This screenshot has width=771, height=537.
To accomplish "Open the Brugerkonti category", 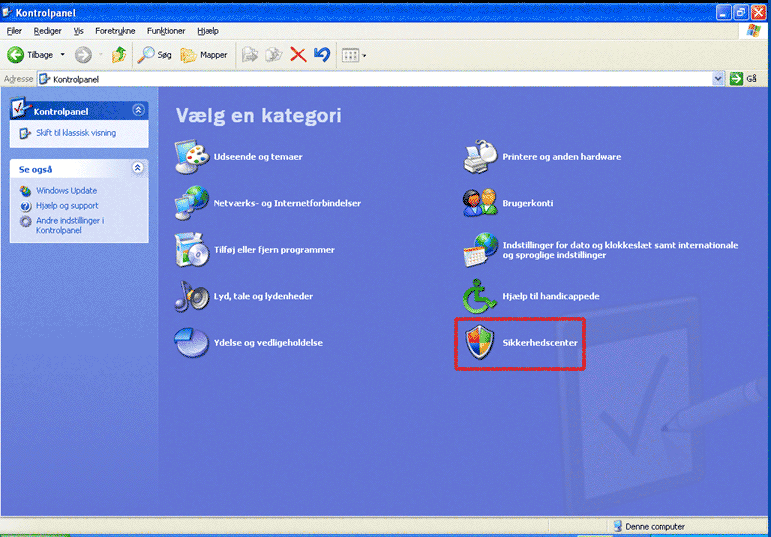I will tap(528, 203).
